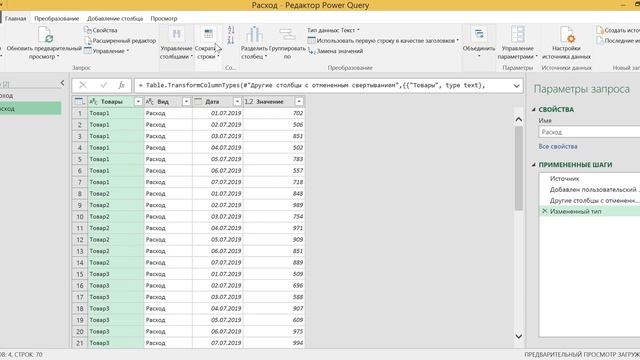Click text type icon on Вид column
This screenshot has height=360, width=640.
pyautogui.click(x=150, y=102)
